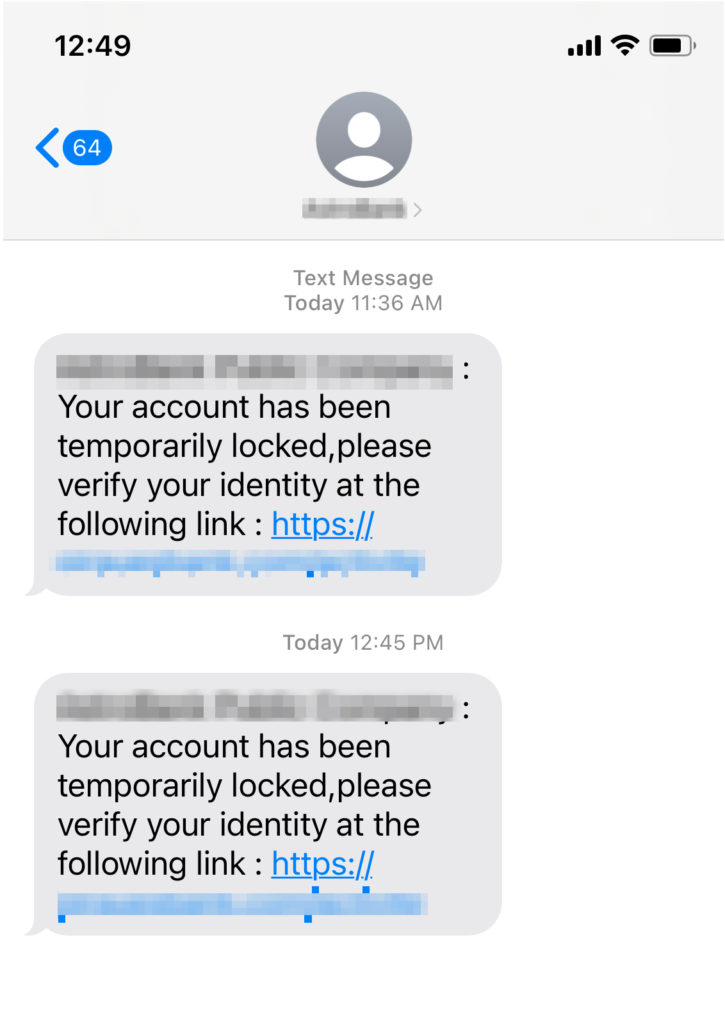Tap the Wi-Fi status icon
This screenshot has width=725, height=1024.
click(625, 45)
